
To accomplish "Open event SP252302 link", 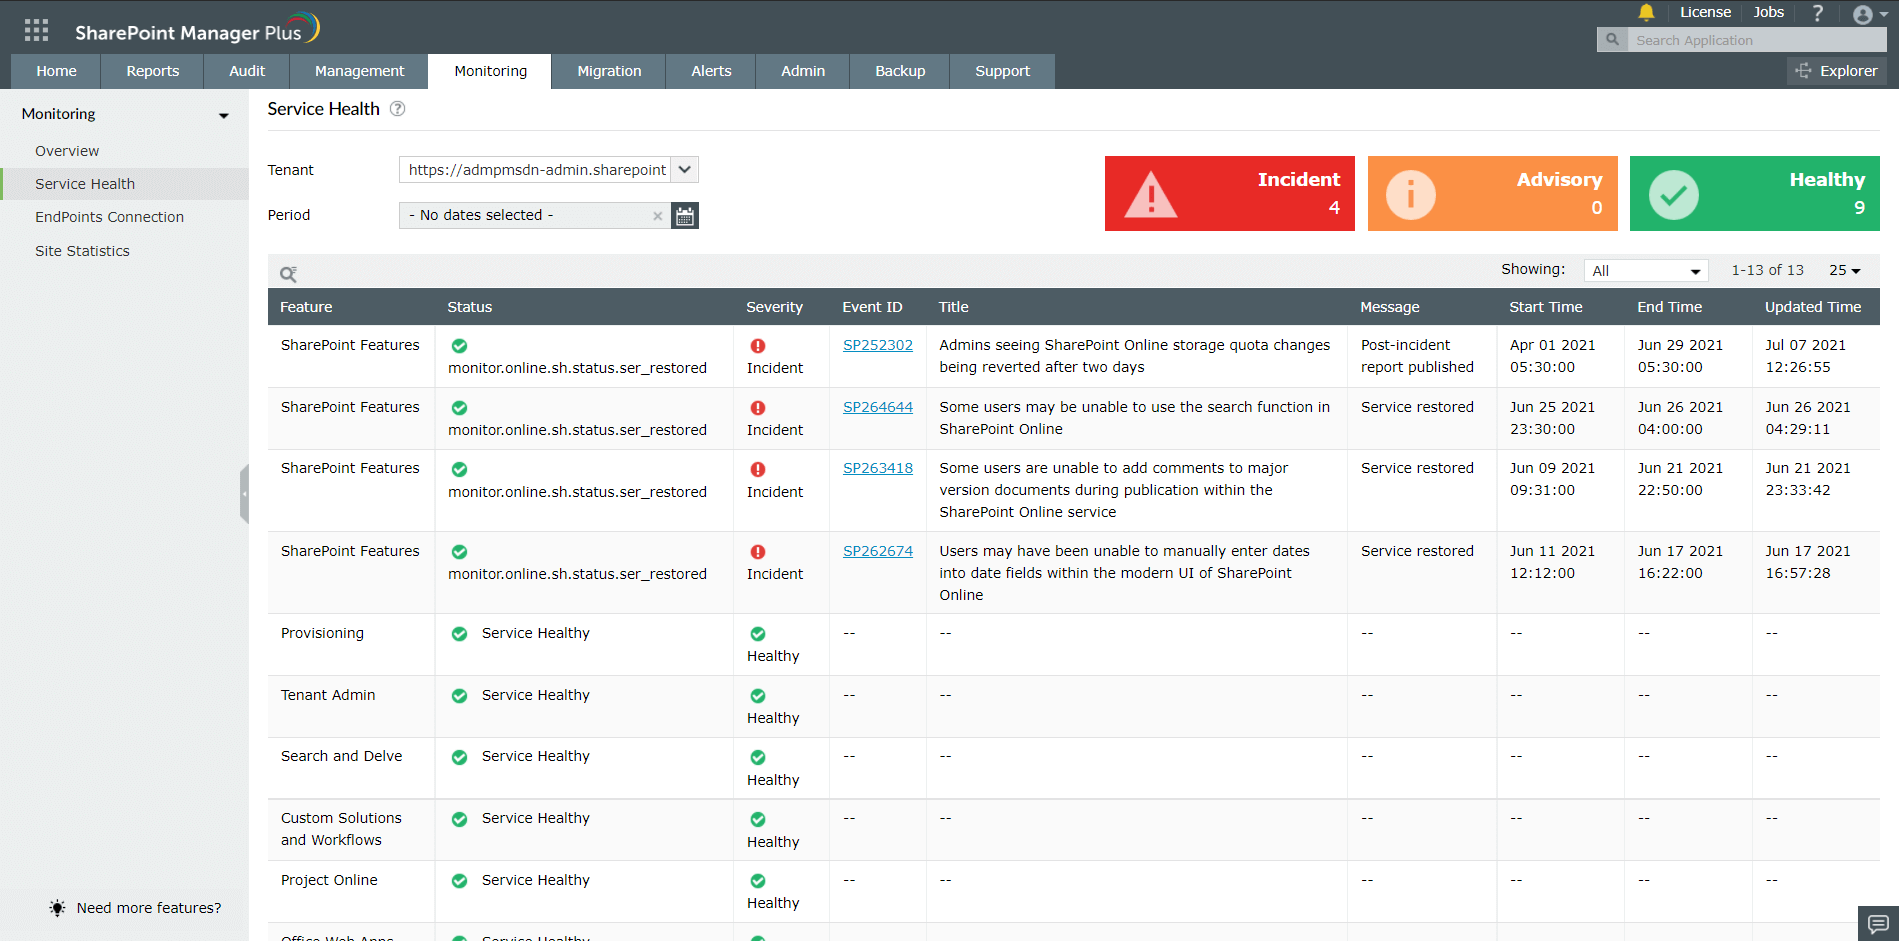I will (877, 345).
